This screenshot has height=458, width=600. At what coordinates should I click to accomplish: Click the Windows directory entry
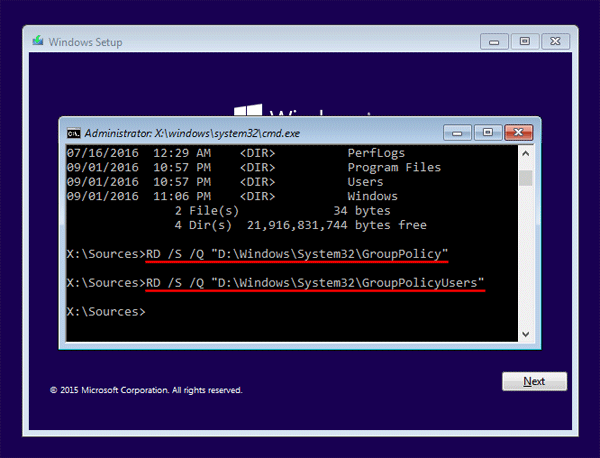(x=372, y=196)
